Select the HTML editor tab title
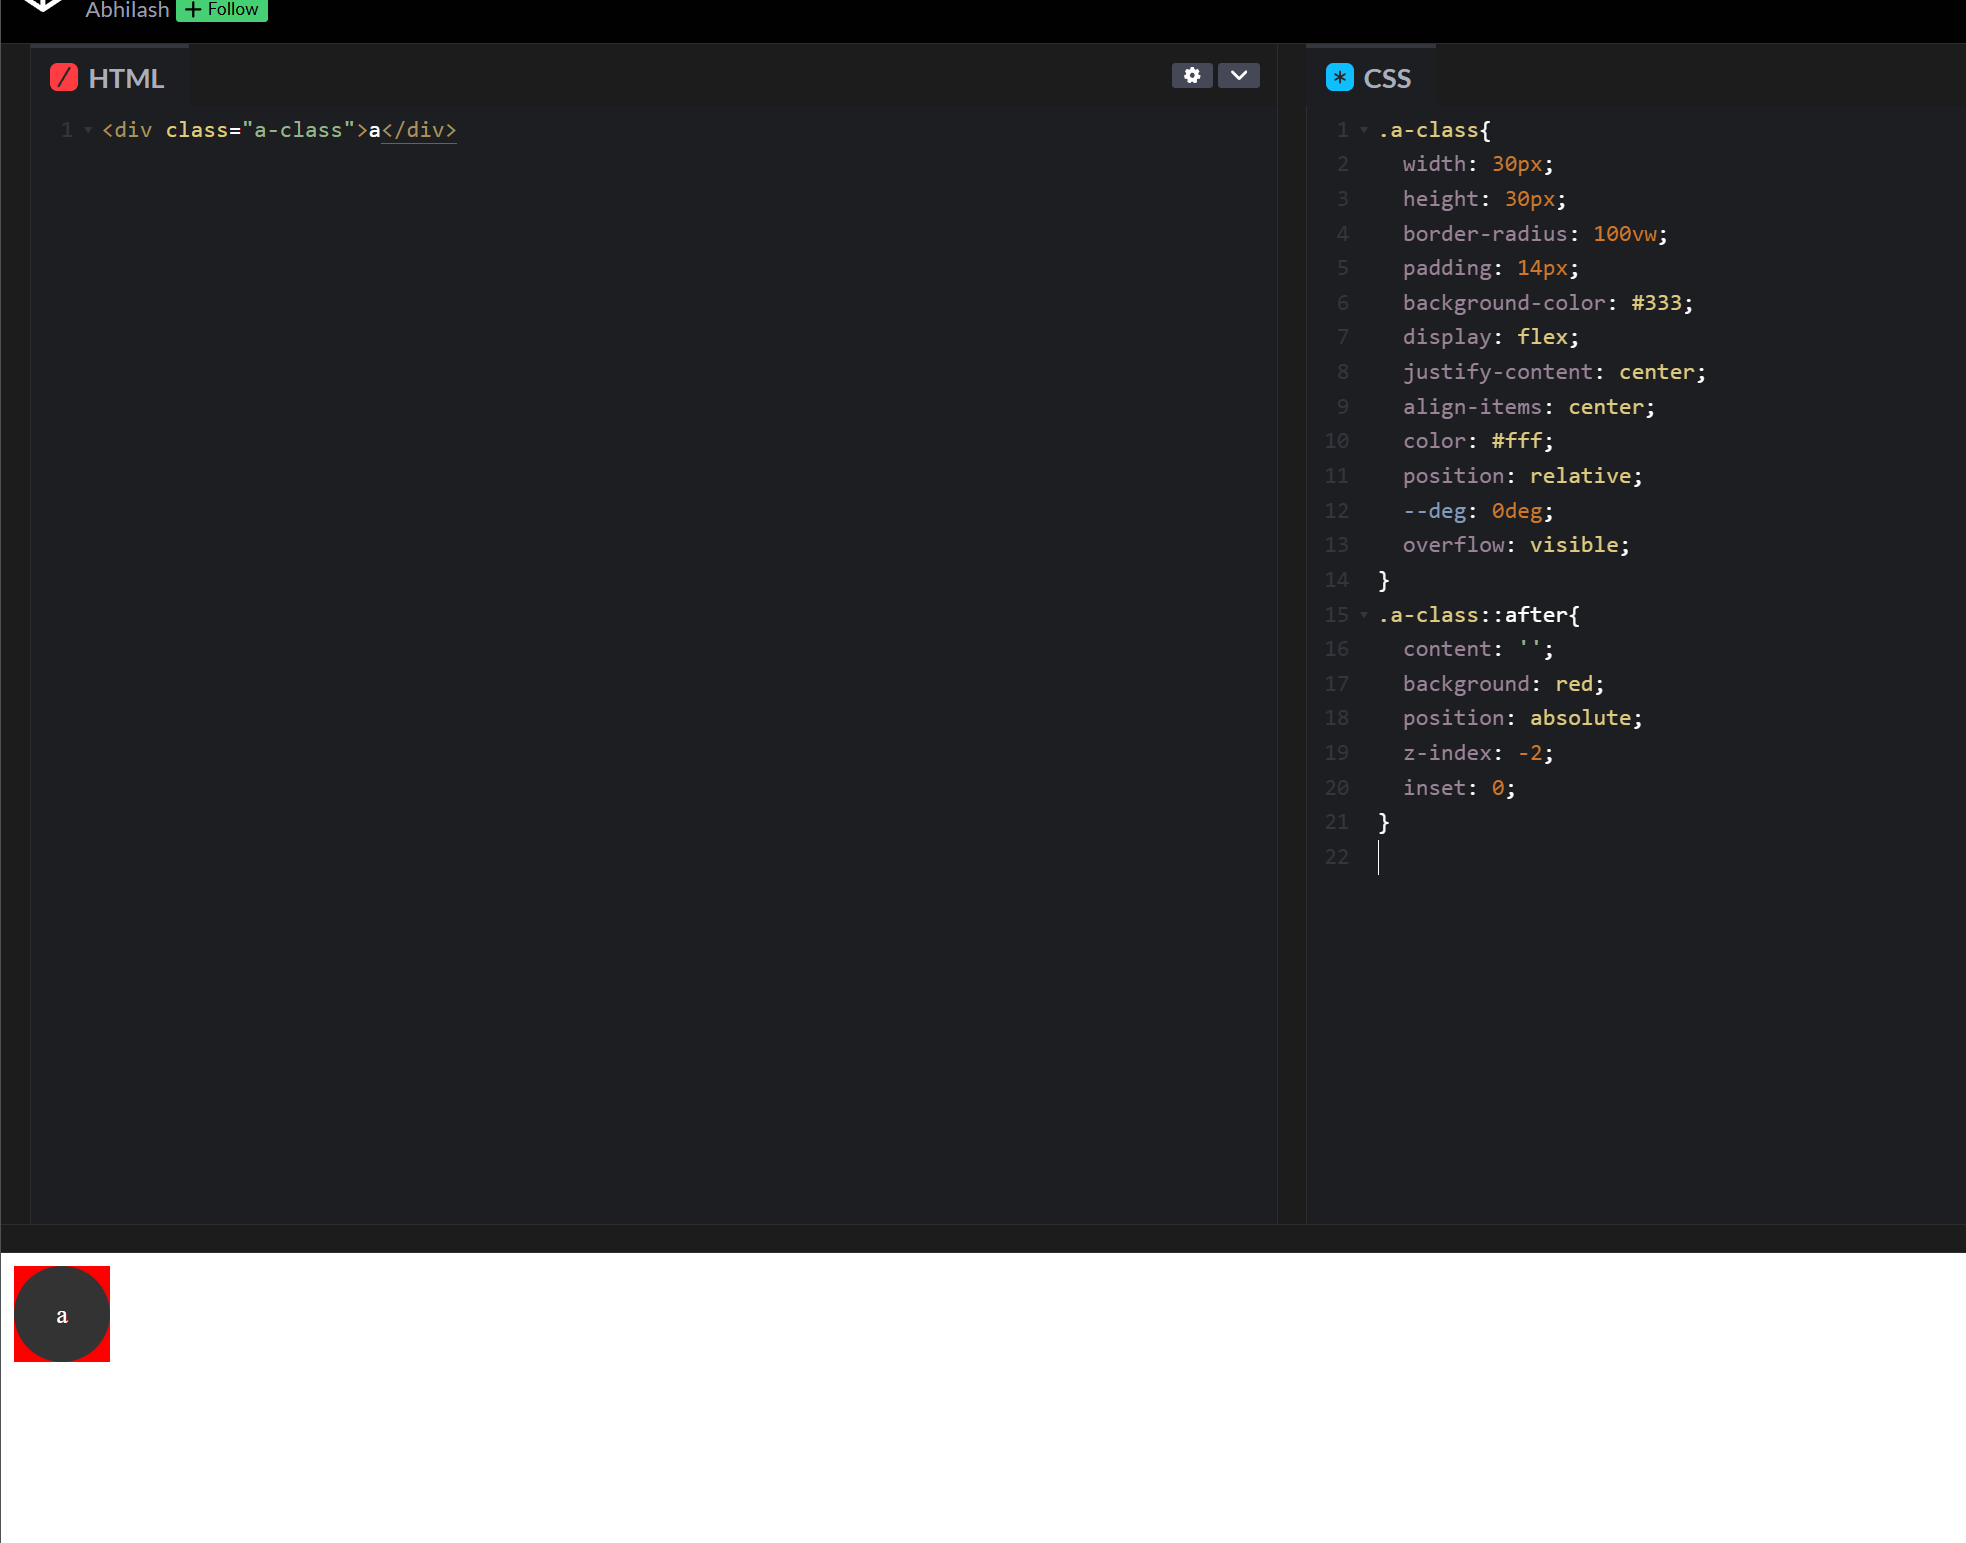 pyautogui.click(x=126, y=78)
